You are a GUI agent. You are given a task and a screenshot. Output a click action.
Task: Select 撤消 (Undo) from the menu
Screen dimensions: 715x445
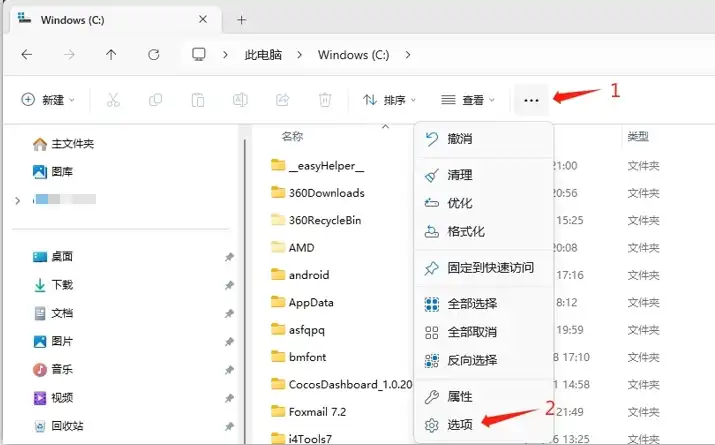(484, 139)
